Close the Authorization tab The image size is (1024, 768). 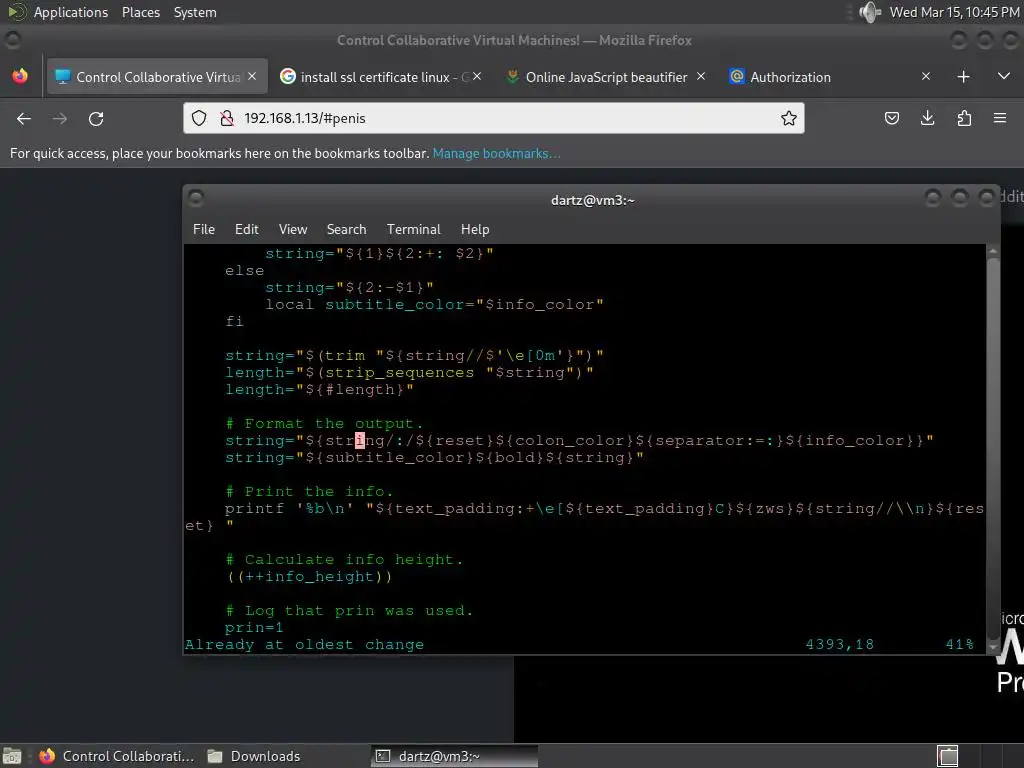[925, 76]
